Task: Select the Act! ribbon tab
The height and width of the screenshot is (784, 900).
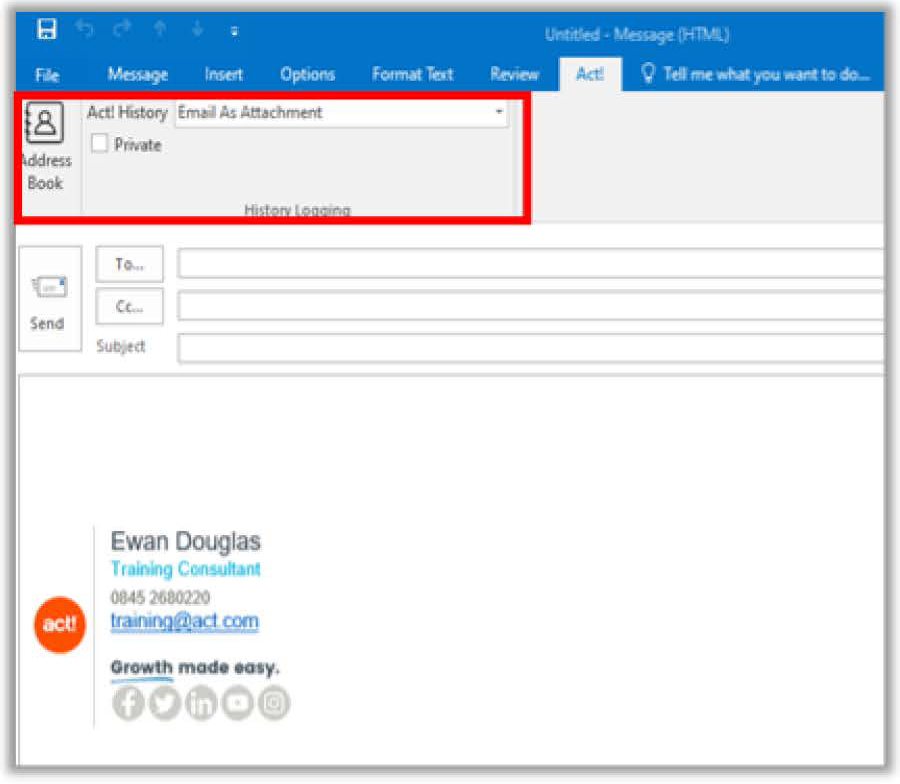Action: (x=589, y=74)
